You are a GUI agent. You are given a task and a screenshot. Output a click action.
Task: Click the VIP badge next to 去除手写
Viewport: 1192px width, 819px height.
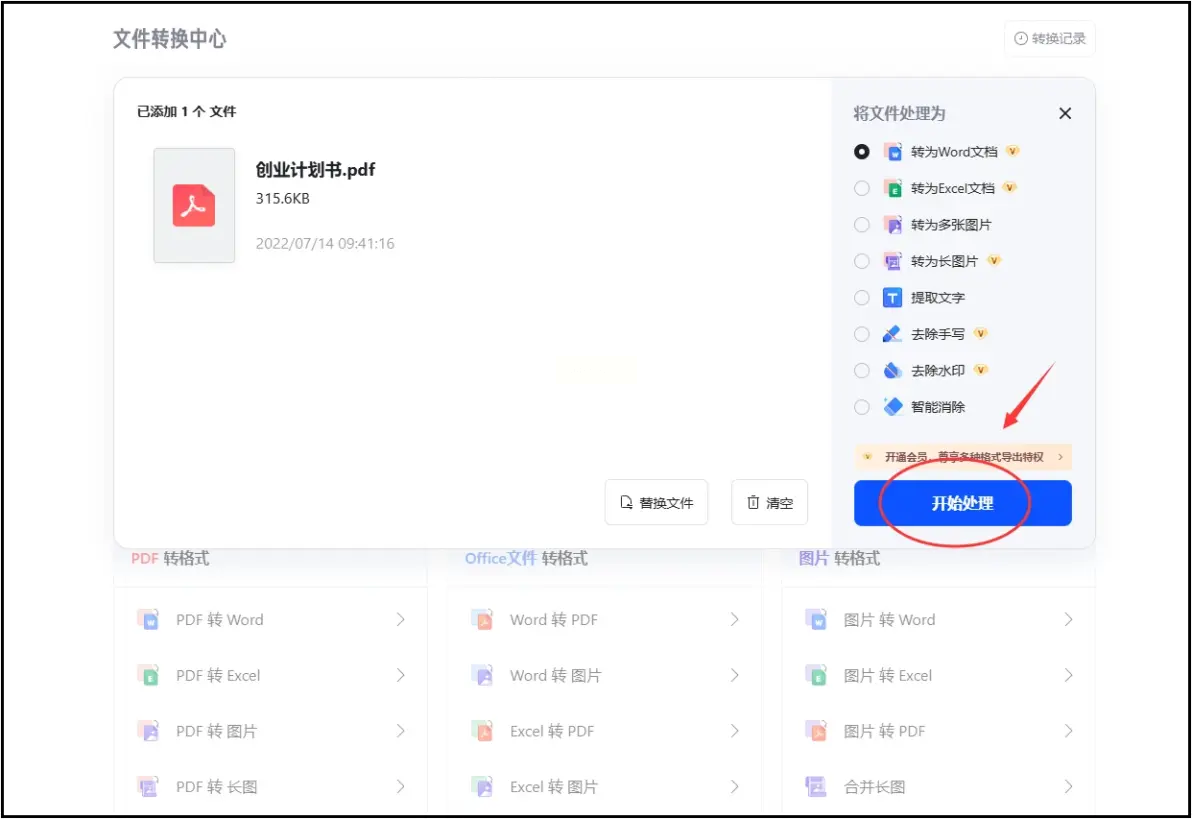click(981, 333)
